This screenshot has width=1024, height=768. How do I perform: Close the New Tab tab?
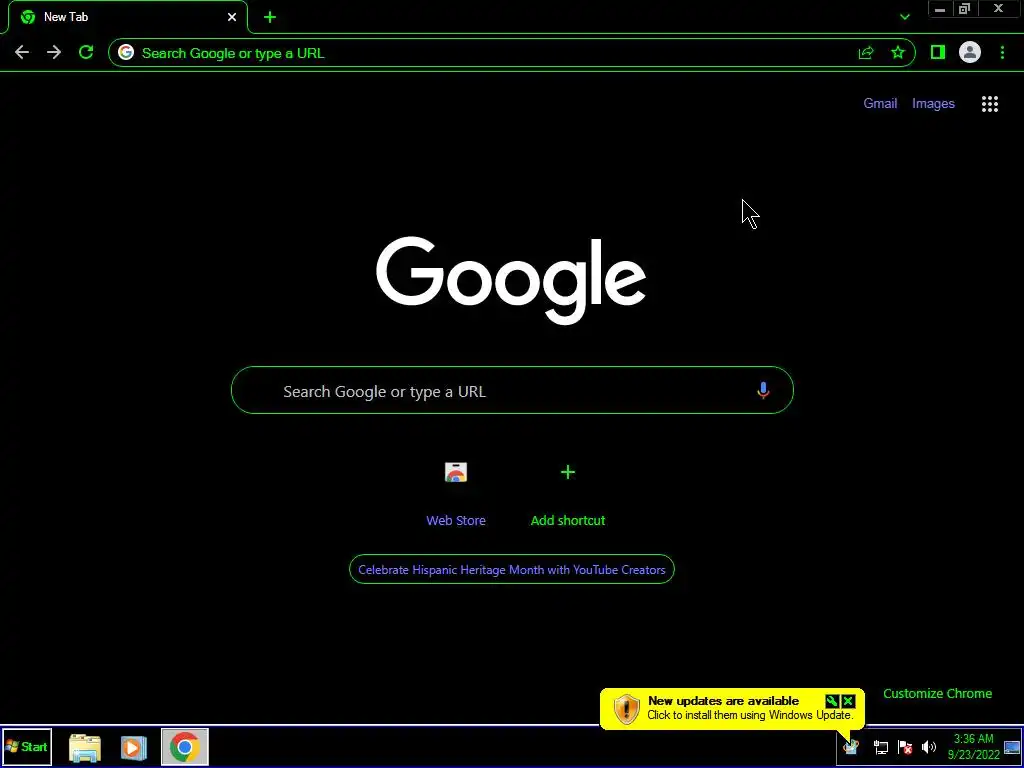(x=232, y=17)
